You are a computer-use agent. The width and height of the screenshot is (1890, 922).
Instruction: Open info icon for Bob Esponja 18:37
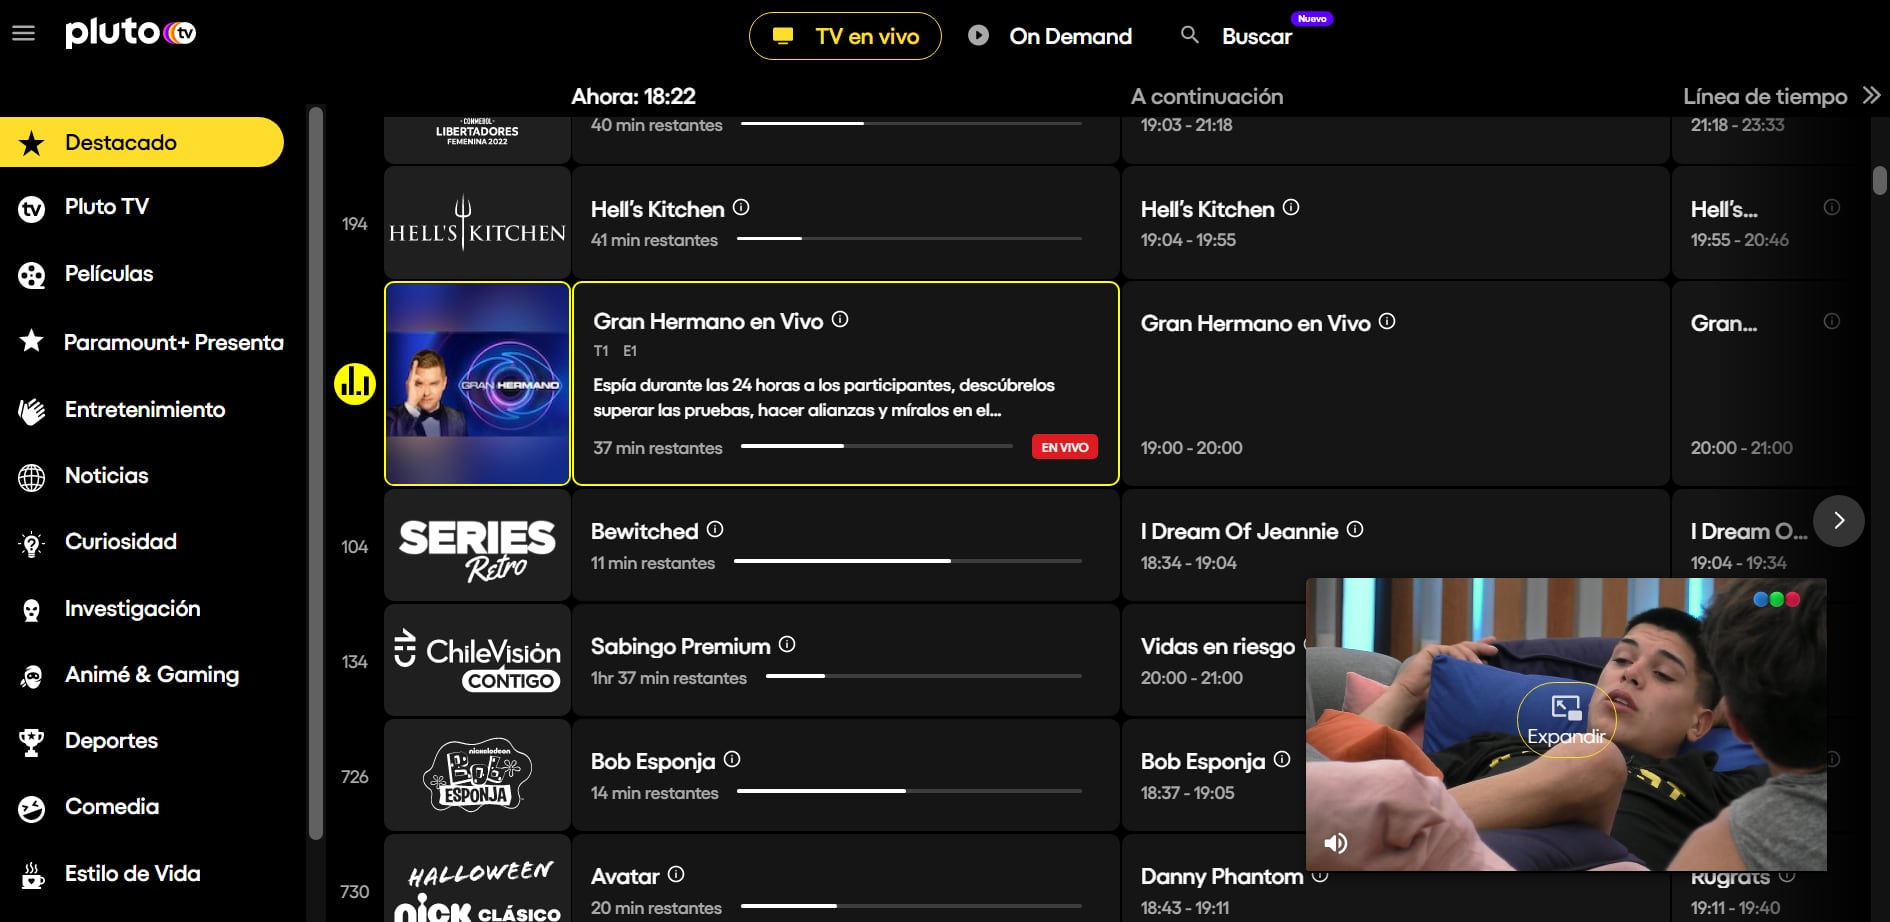click(x=1282, y=759)
